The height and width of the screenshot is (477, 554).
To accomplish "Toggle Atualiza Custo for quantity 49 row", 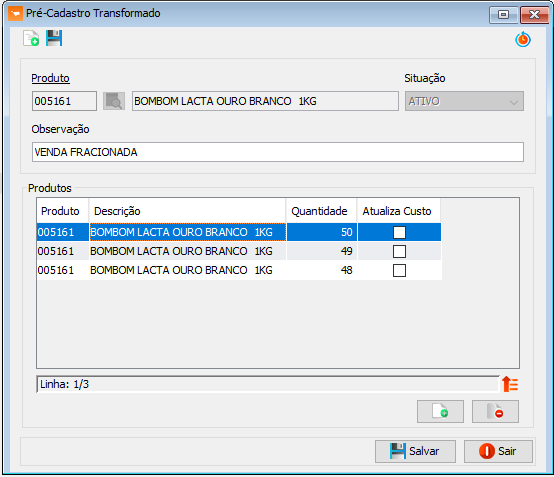I will point(399,251).
